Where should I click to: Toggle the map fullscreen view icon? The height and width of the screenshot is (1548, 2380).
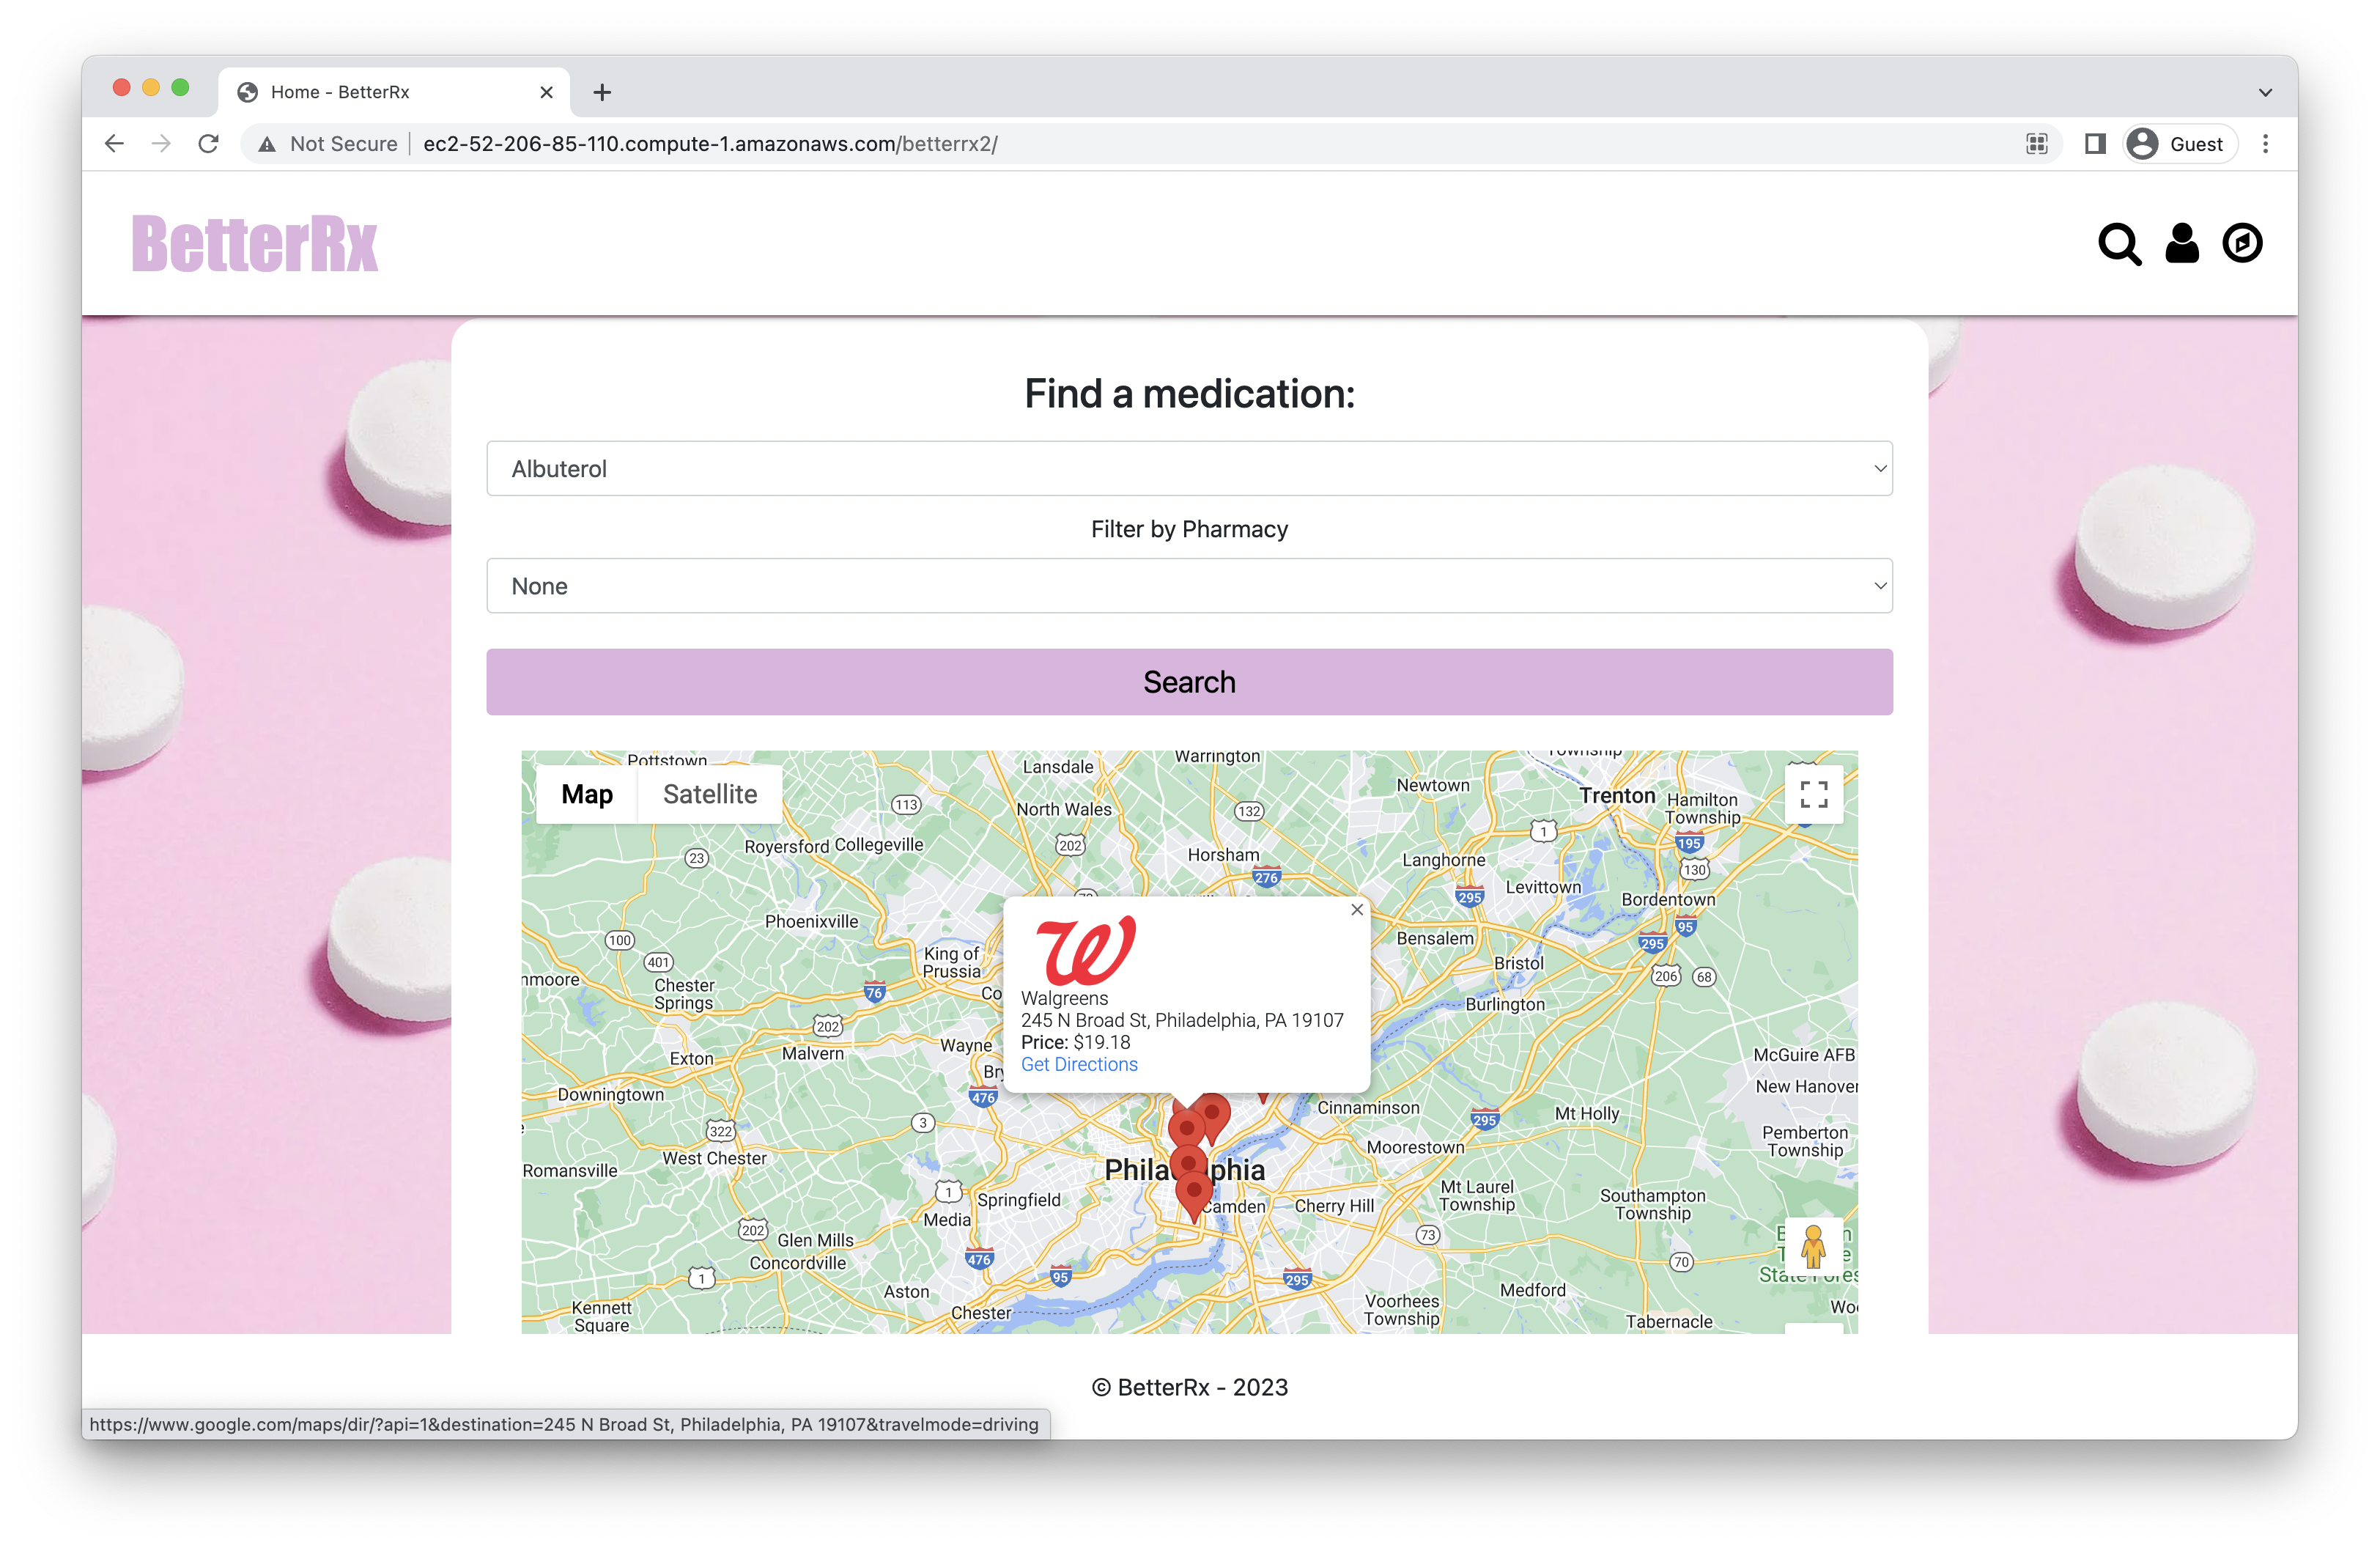[x=1813, y=794]
